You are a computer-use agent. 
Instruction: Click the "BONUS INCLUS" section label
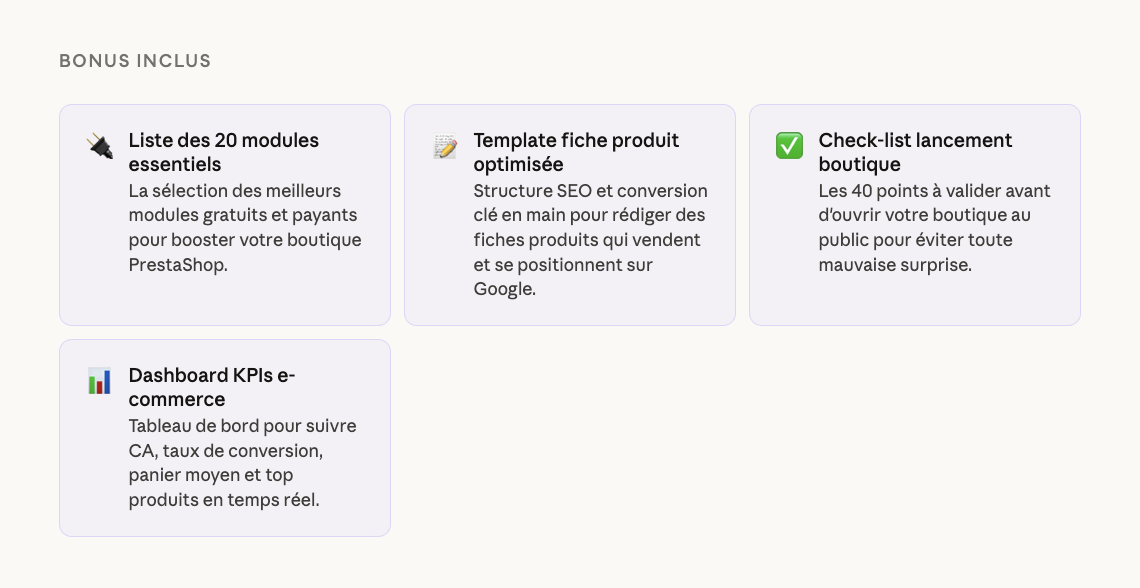135,61
